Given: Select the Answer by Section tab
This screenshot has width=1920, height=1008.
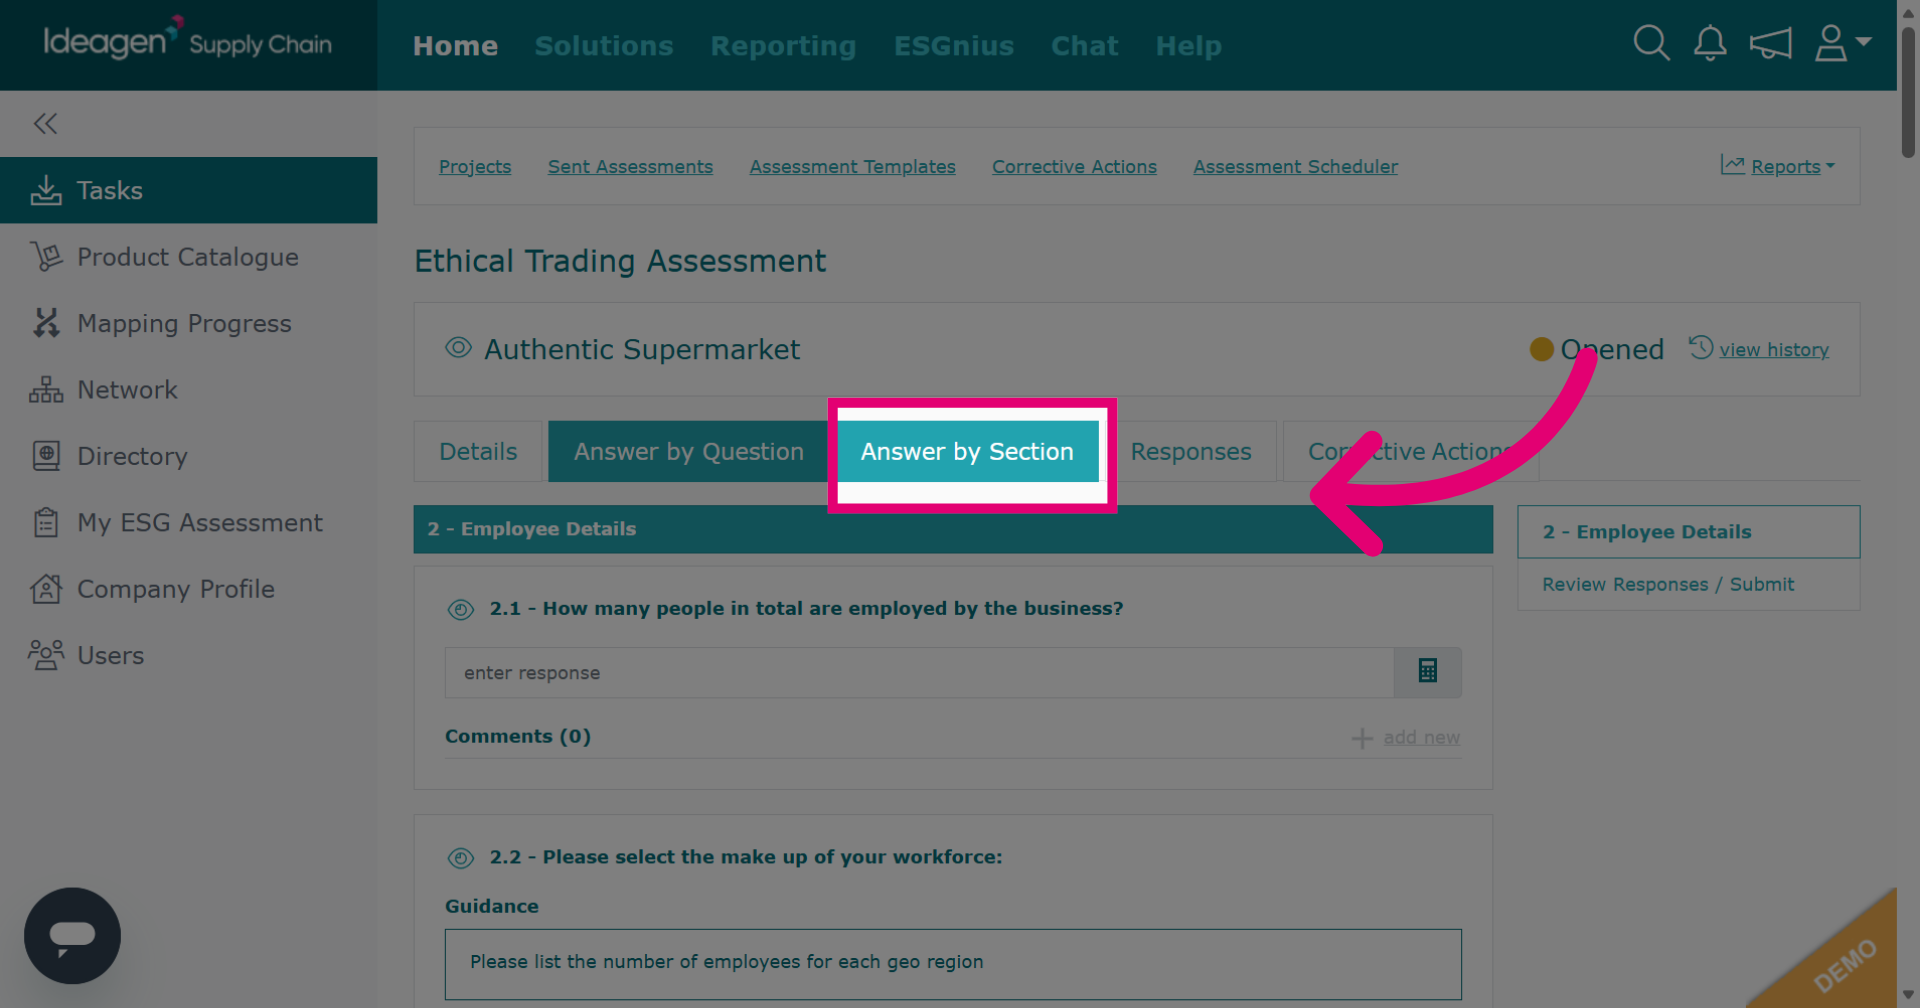Looking at the screenshot, I should click(967, 451).
